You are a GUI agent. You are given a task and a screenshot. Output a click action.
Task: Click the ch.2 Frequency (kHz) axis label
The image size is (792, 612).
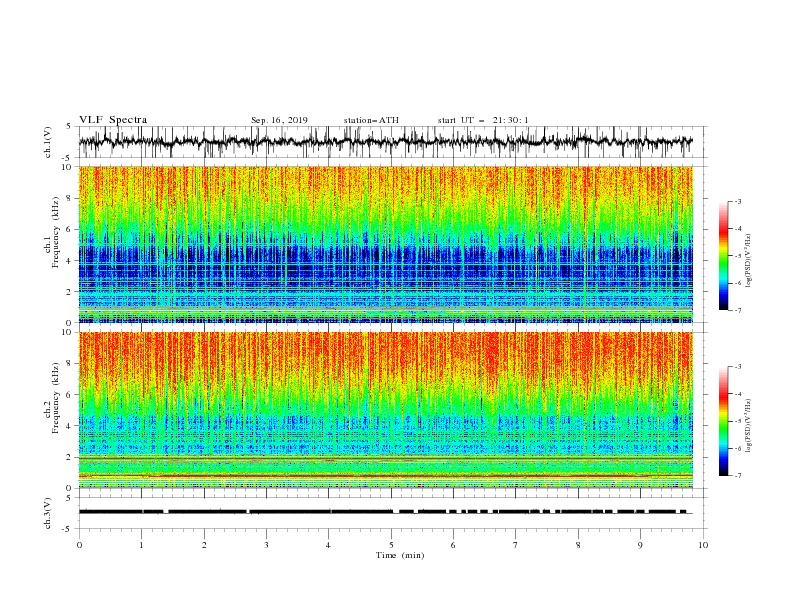tap(52, 398)
